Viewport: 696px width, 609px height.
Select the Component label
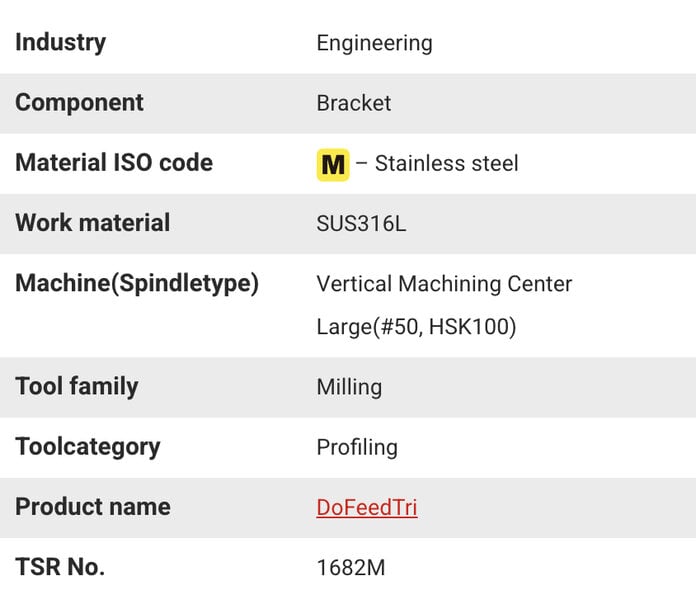[79, 103]
